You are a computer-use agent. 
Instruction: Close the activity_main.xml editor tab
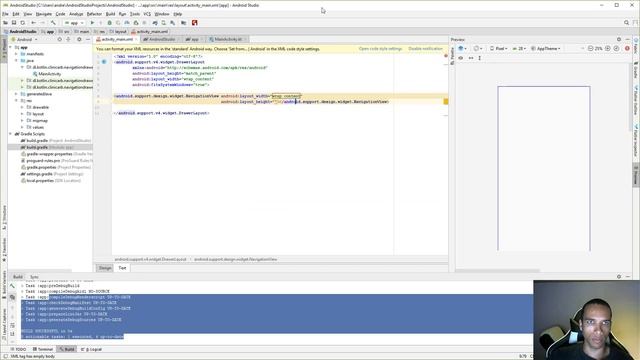tap(136, 40)
